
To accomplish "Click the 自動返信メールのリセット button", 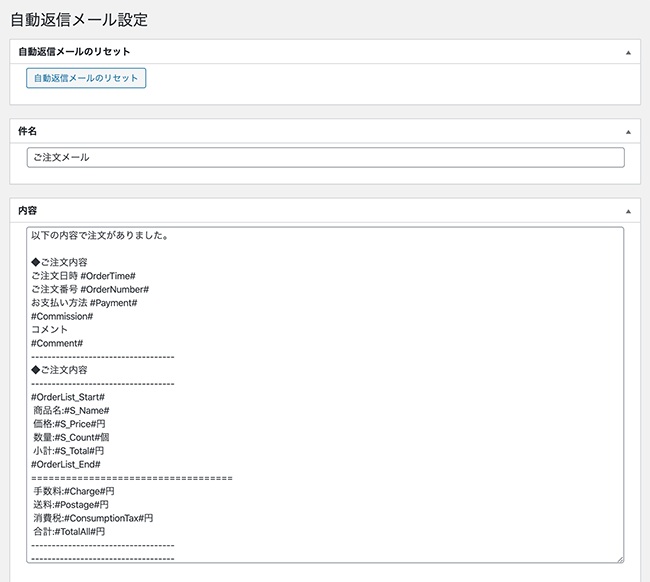I will pos(86,78).
